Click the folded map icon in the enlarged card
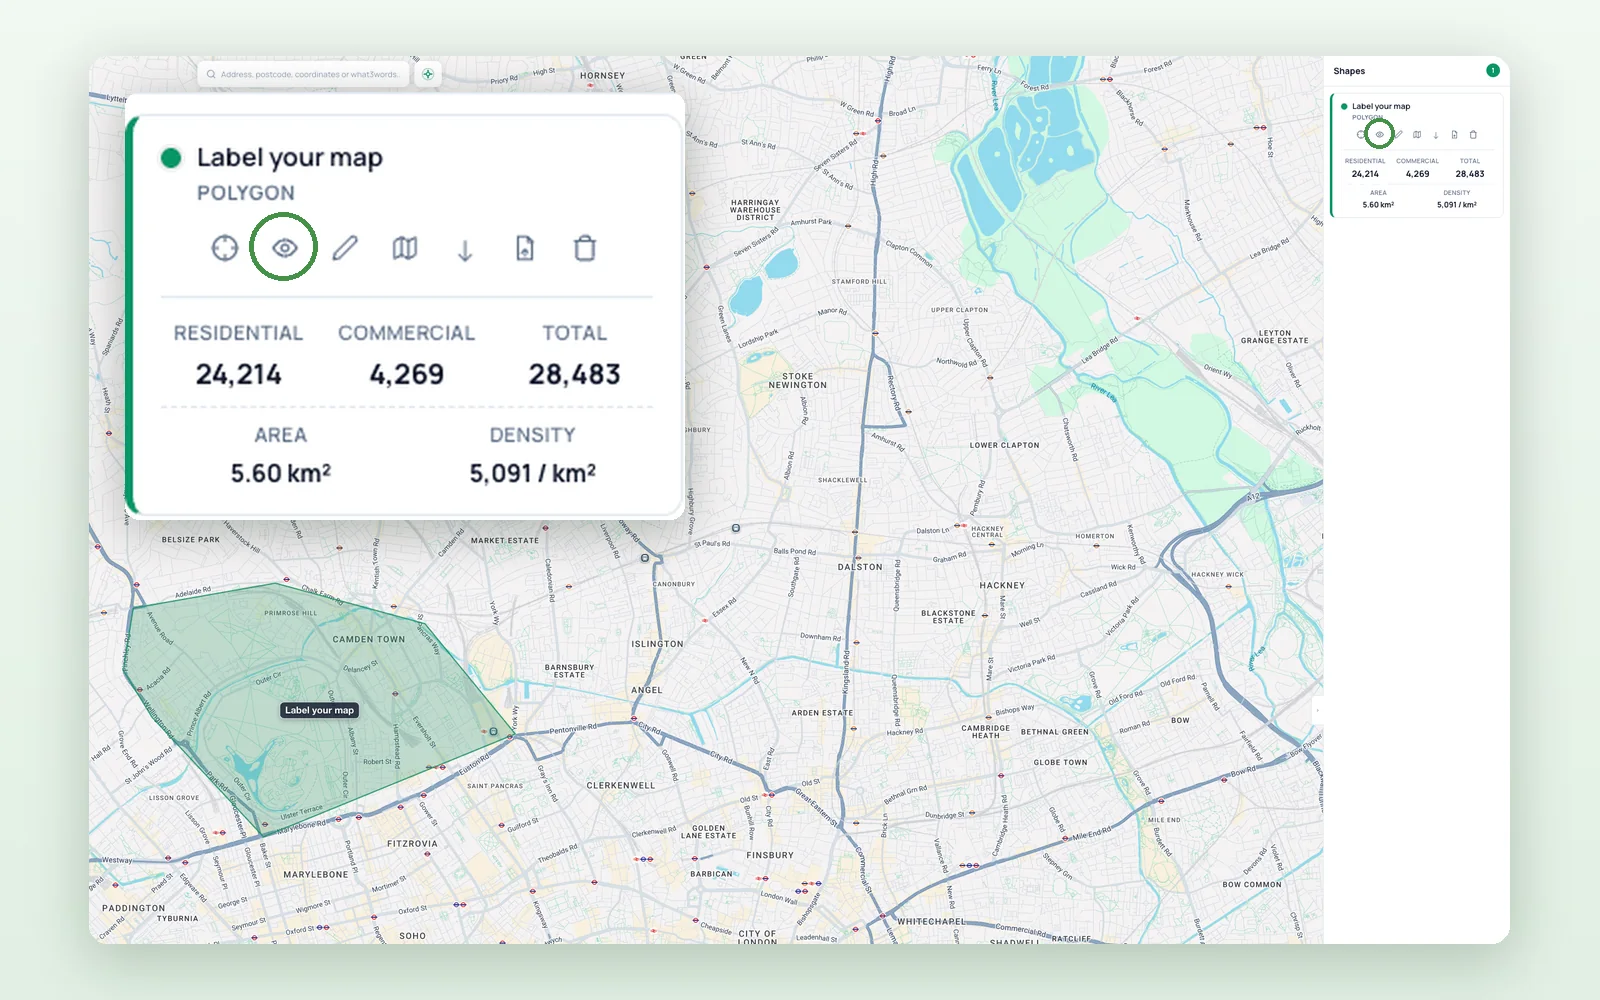 coord(405,247)
